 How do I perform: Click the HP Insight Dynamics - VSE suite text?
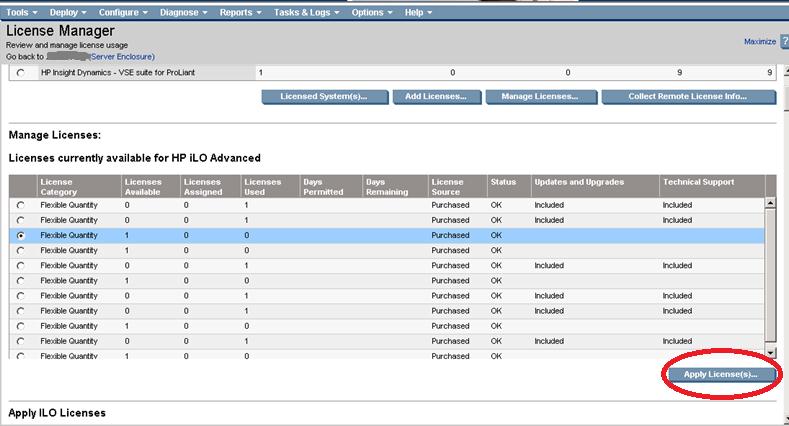(118, 73)
